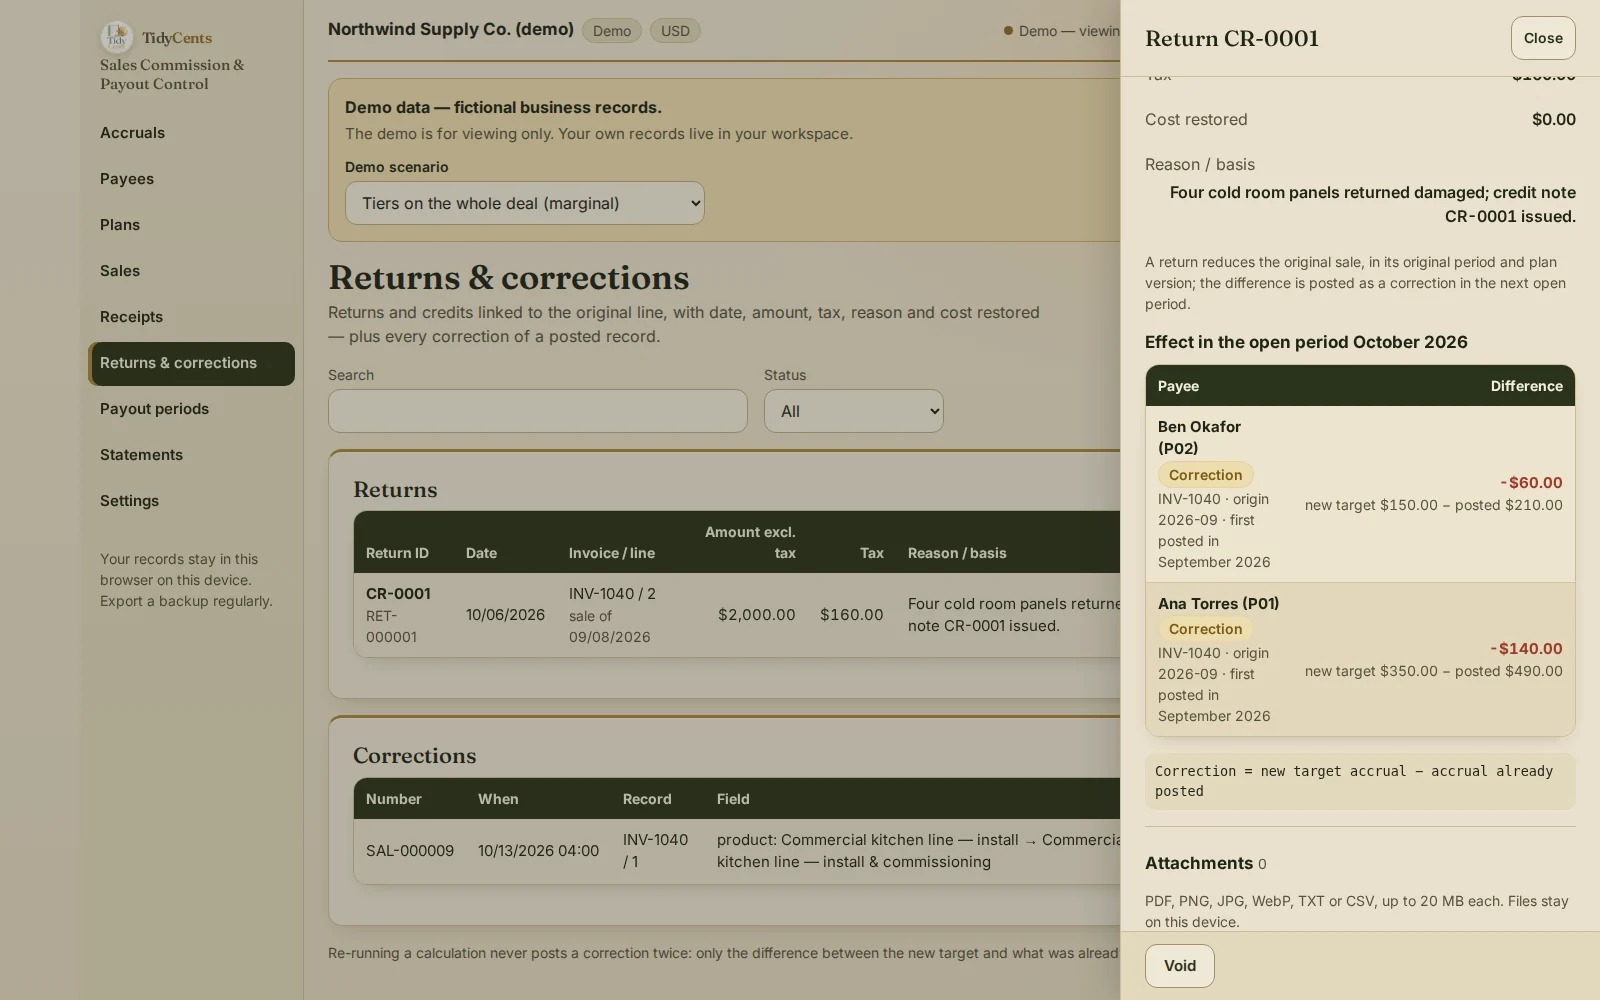Image resolution: width=1600 pixels, height=1000 pixels.
Task: Click correction time 10/13/2026 04:00
Action: pos(538,851)
